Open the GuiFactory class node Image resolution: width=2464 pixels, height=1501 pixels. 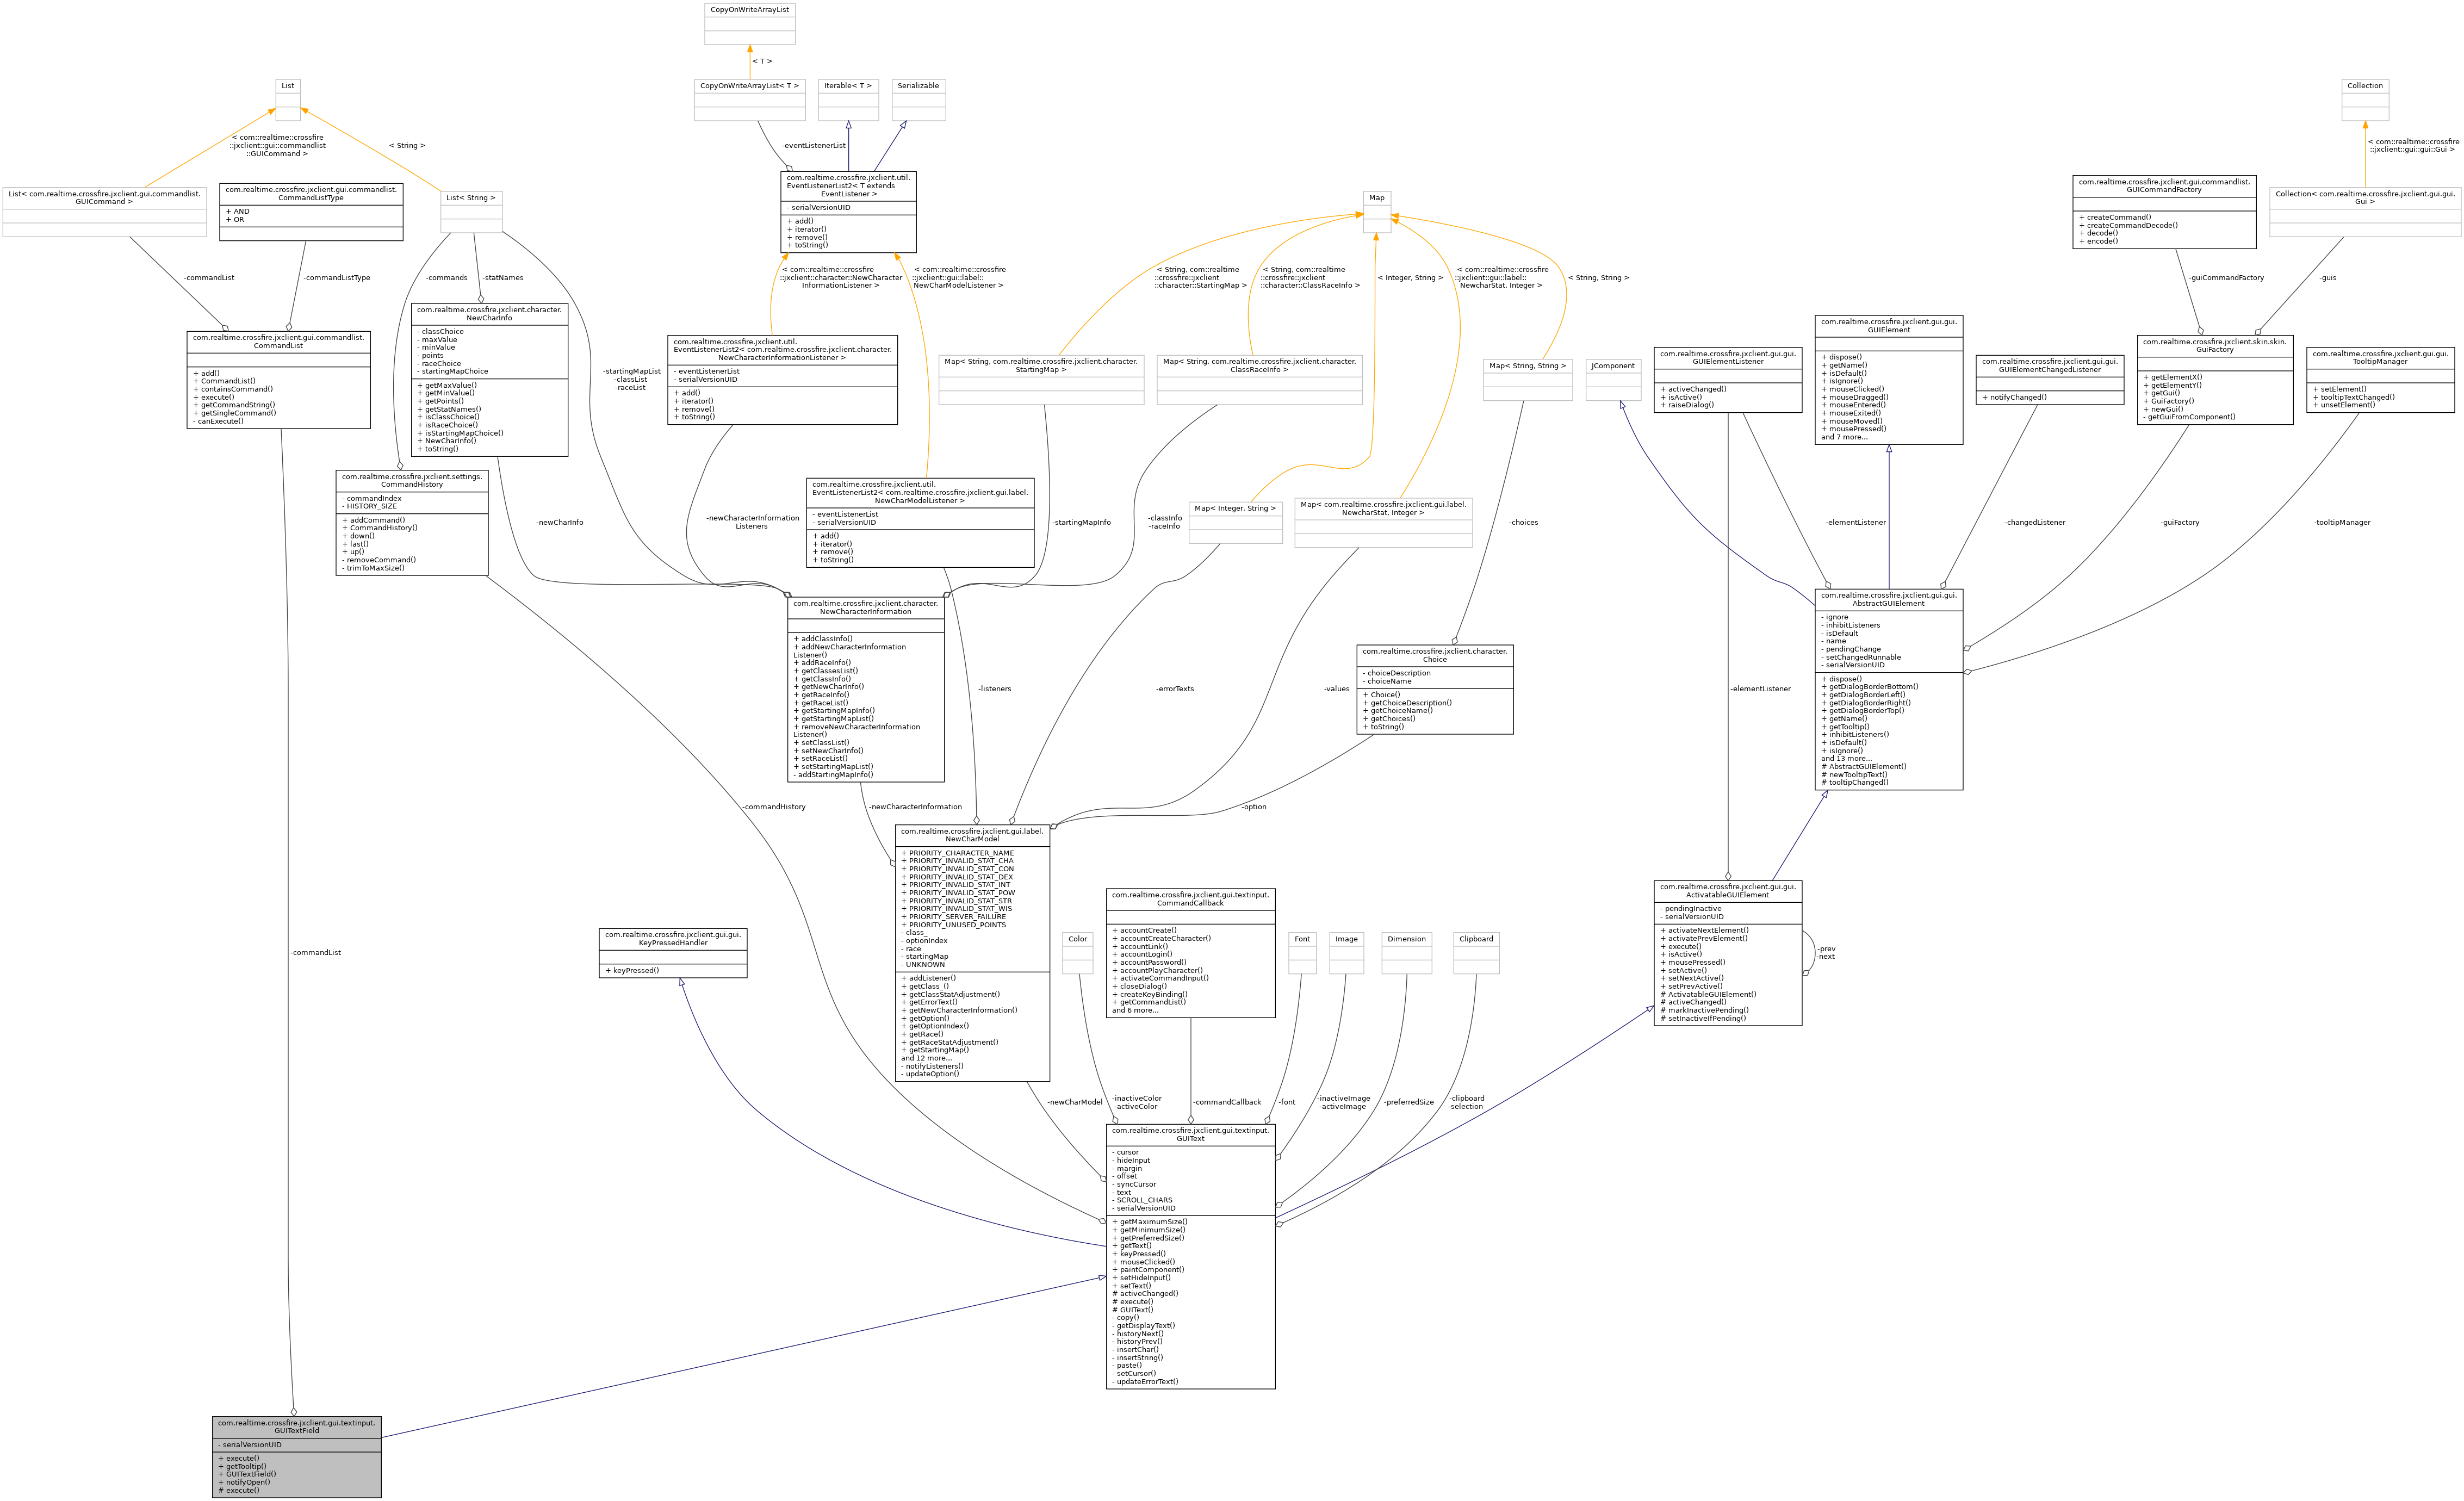[x=2215, y=380]
